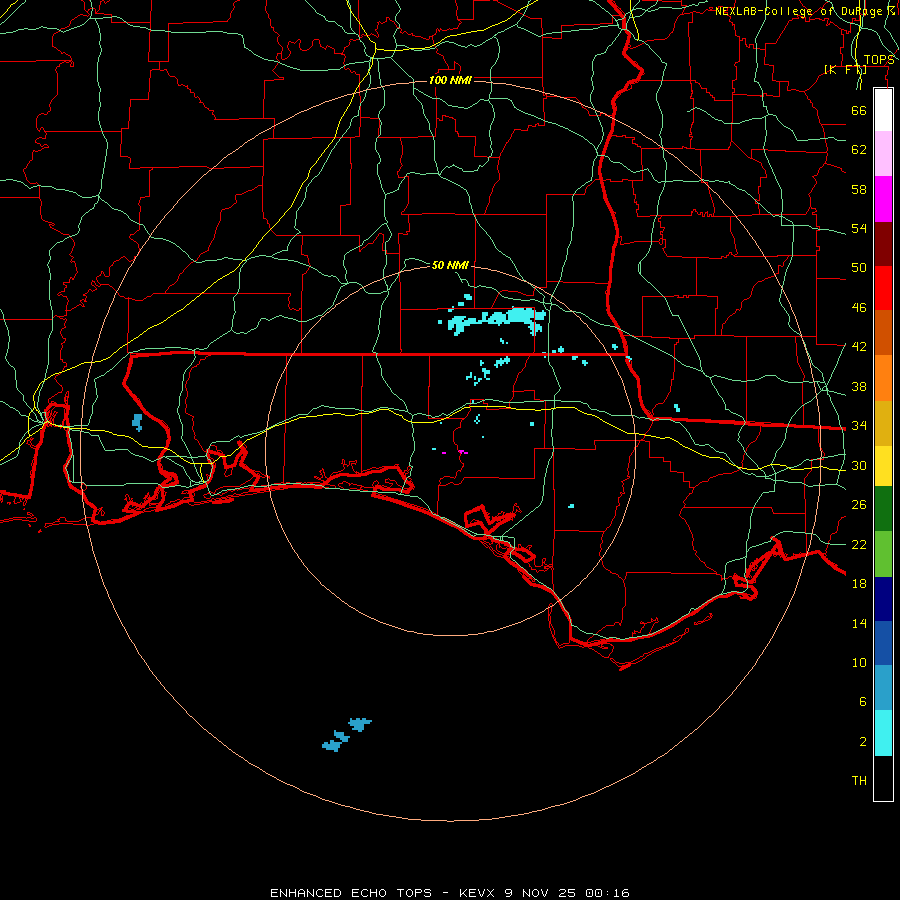The width and height of the screenshot is (900, 900).
Task: Click the blue echo cluster offshore in the Gulf
Action: pos(347,735)
